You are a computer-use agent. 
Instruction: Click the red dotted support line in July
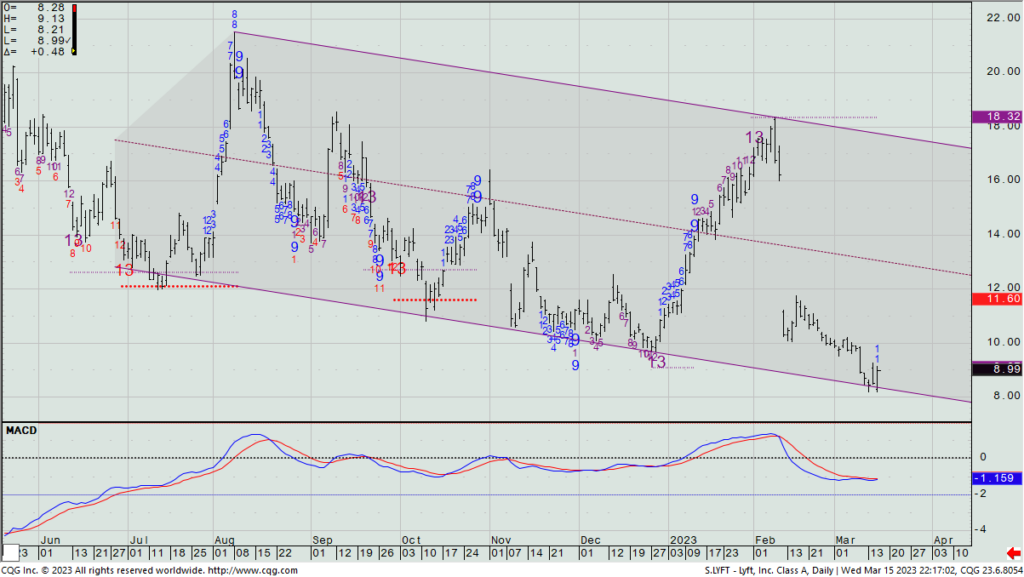click(180, 286)
